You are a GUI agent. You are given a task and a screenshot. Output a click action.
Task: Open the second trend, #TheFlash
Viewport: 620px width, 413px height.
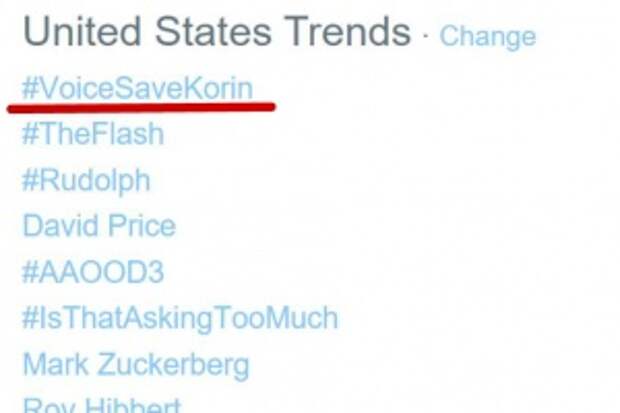pos(93,134)
